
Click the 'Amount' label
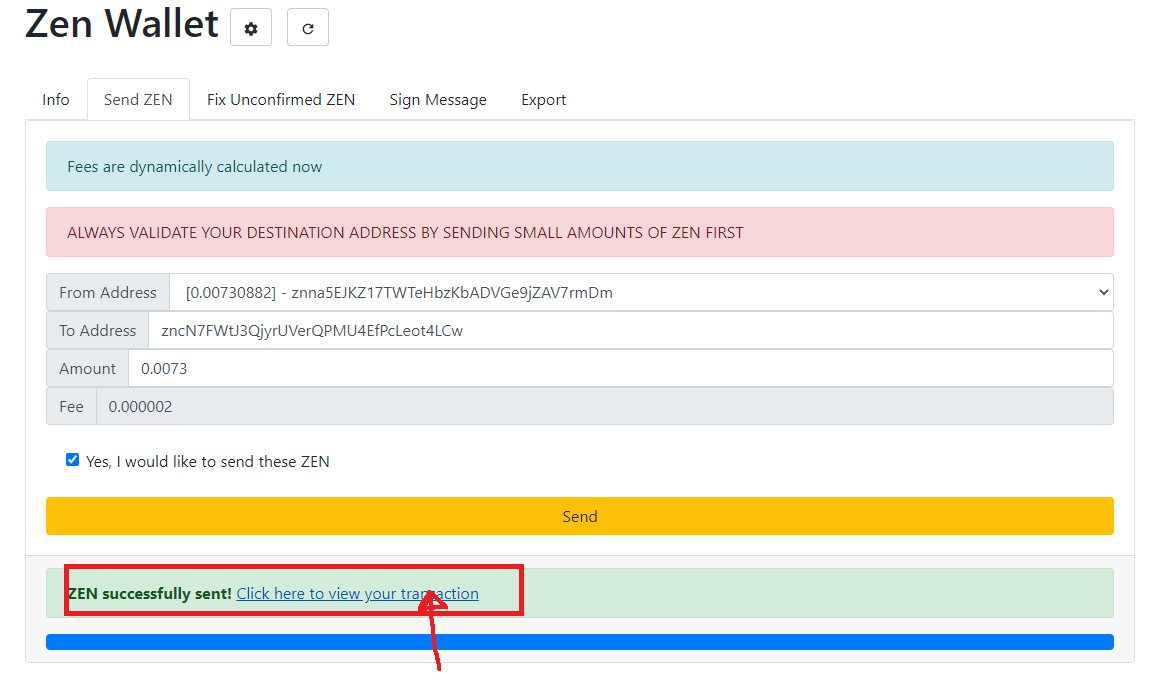coord(88,368)
